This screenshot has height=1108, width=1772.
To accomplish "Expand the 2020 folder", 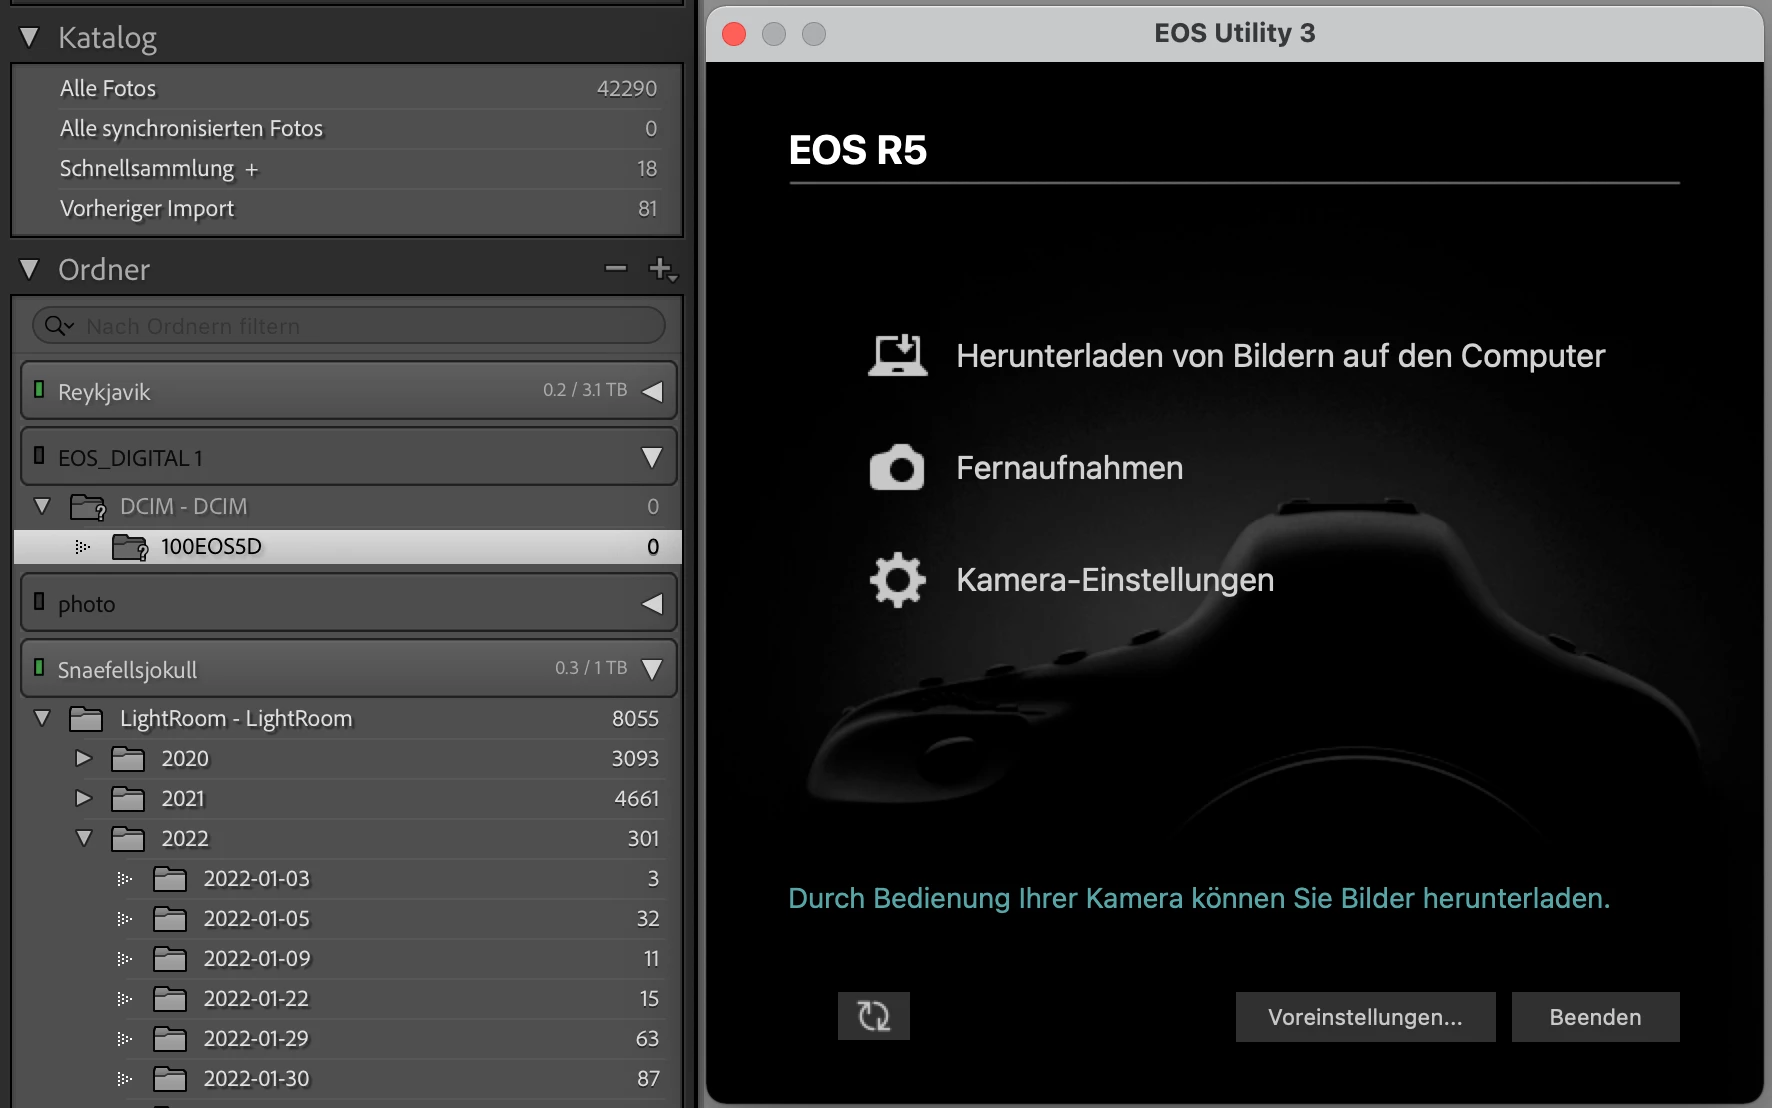I will coord(84,758).
